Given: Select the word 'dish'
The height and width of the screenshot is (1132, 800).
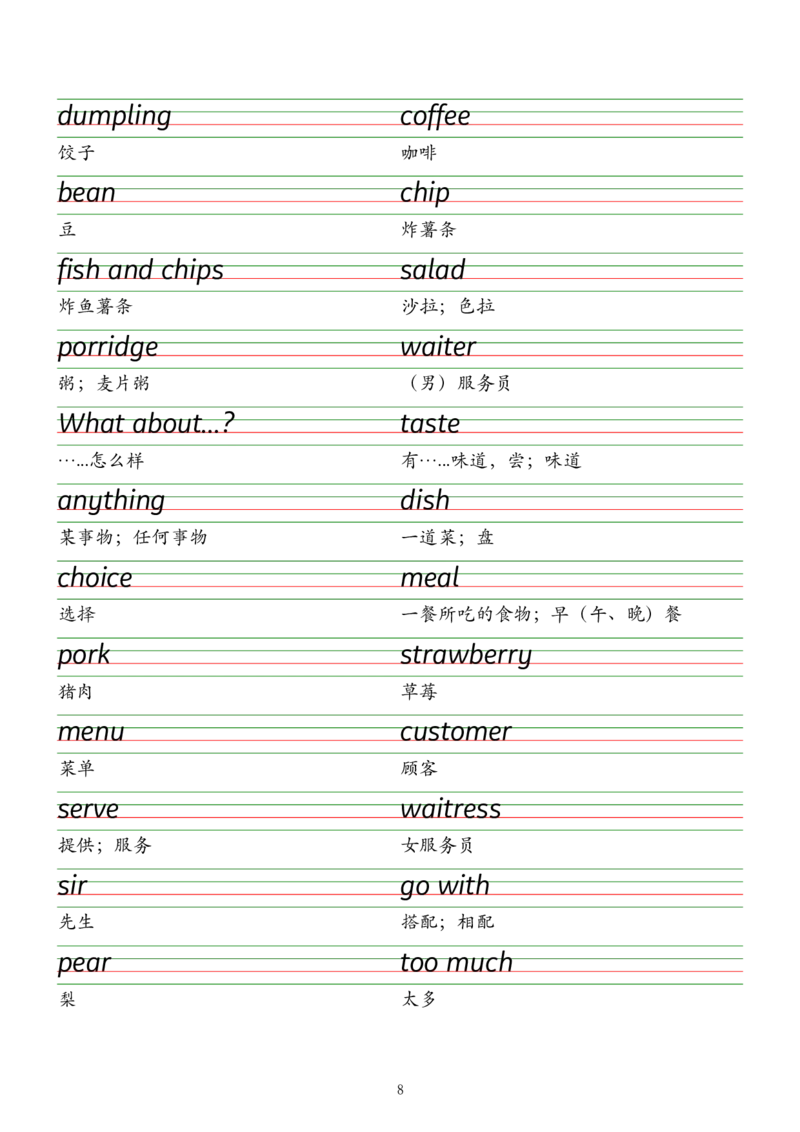Looking at the screenshot, I should pyautogui.click(x=425, y=501).
